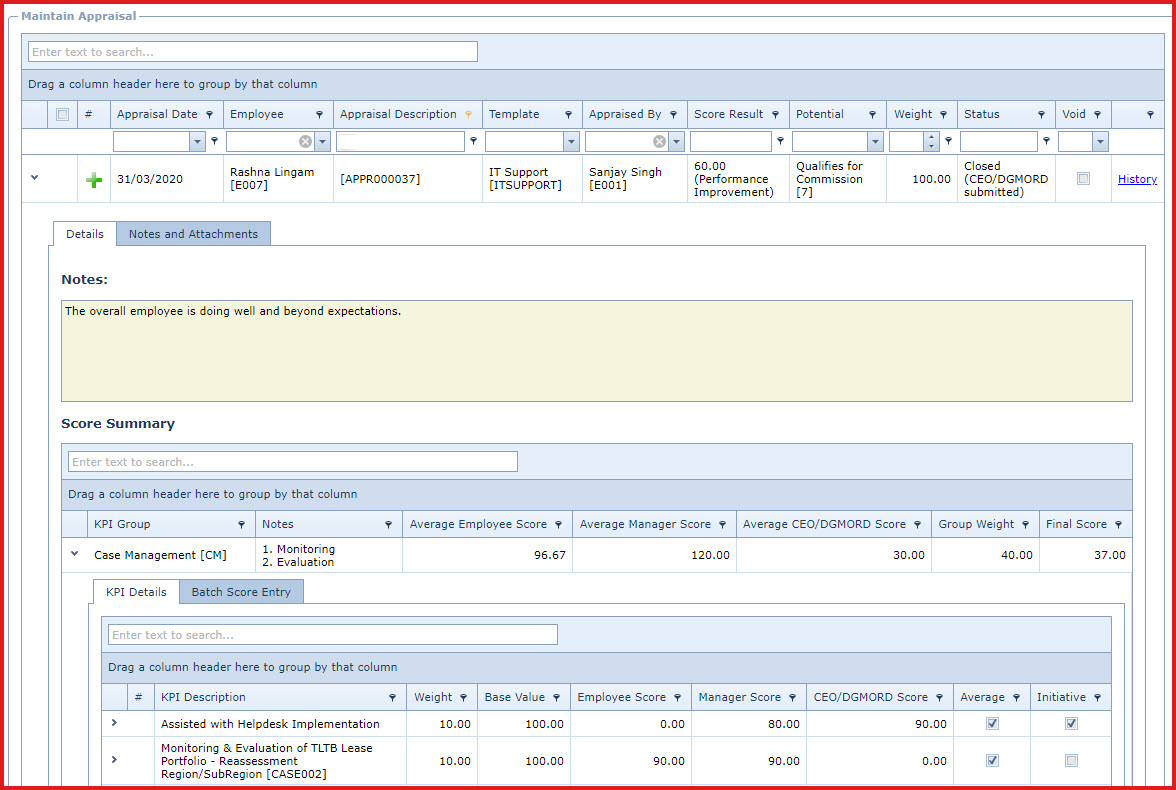Click the filter icon on Appraisal Description header
The width and height of the screenshot is (1176, 790).
pyautogui.click(x=468, y=115)
